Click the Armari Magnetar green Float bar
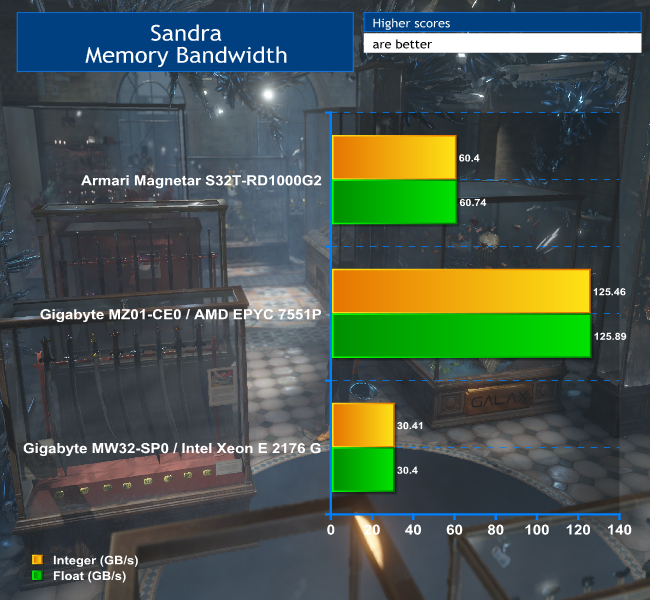The width and height of the screenshot is (650, 600). (x=394, y=202)
